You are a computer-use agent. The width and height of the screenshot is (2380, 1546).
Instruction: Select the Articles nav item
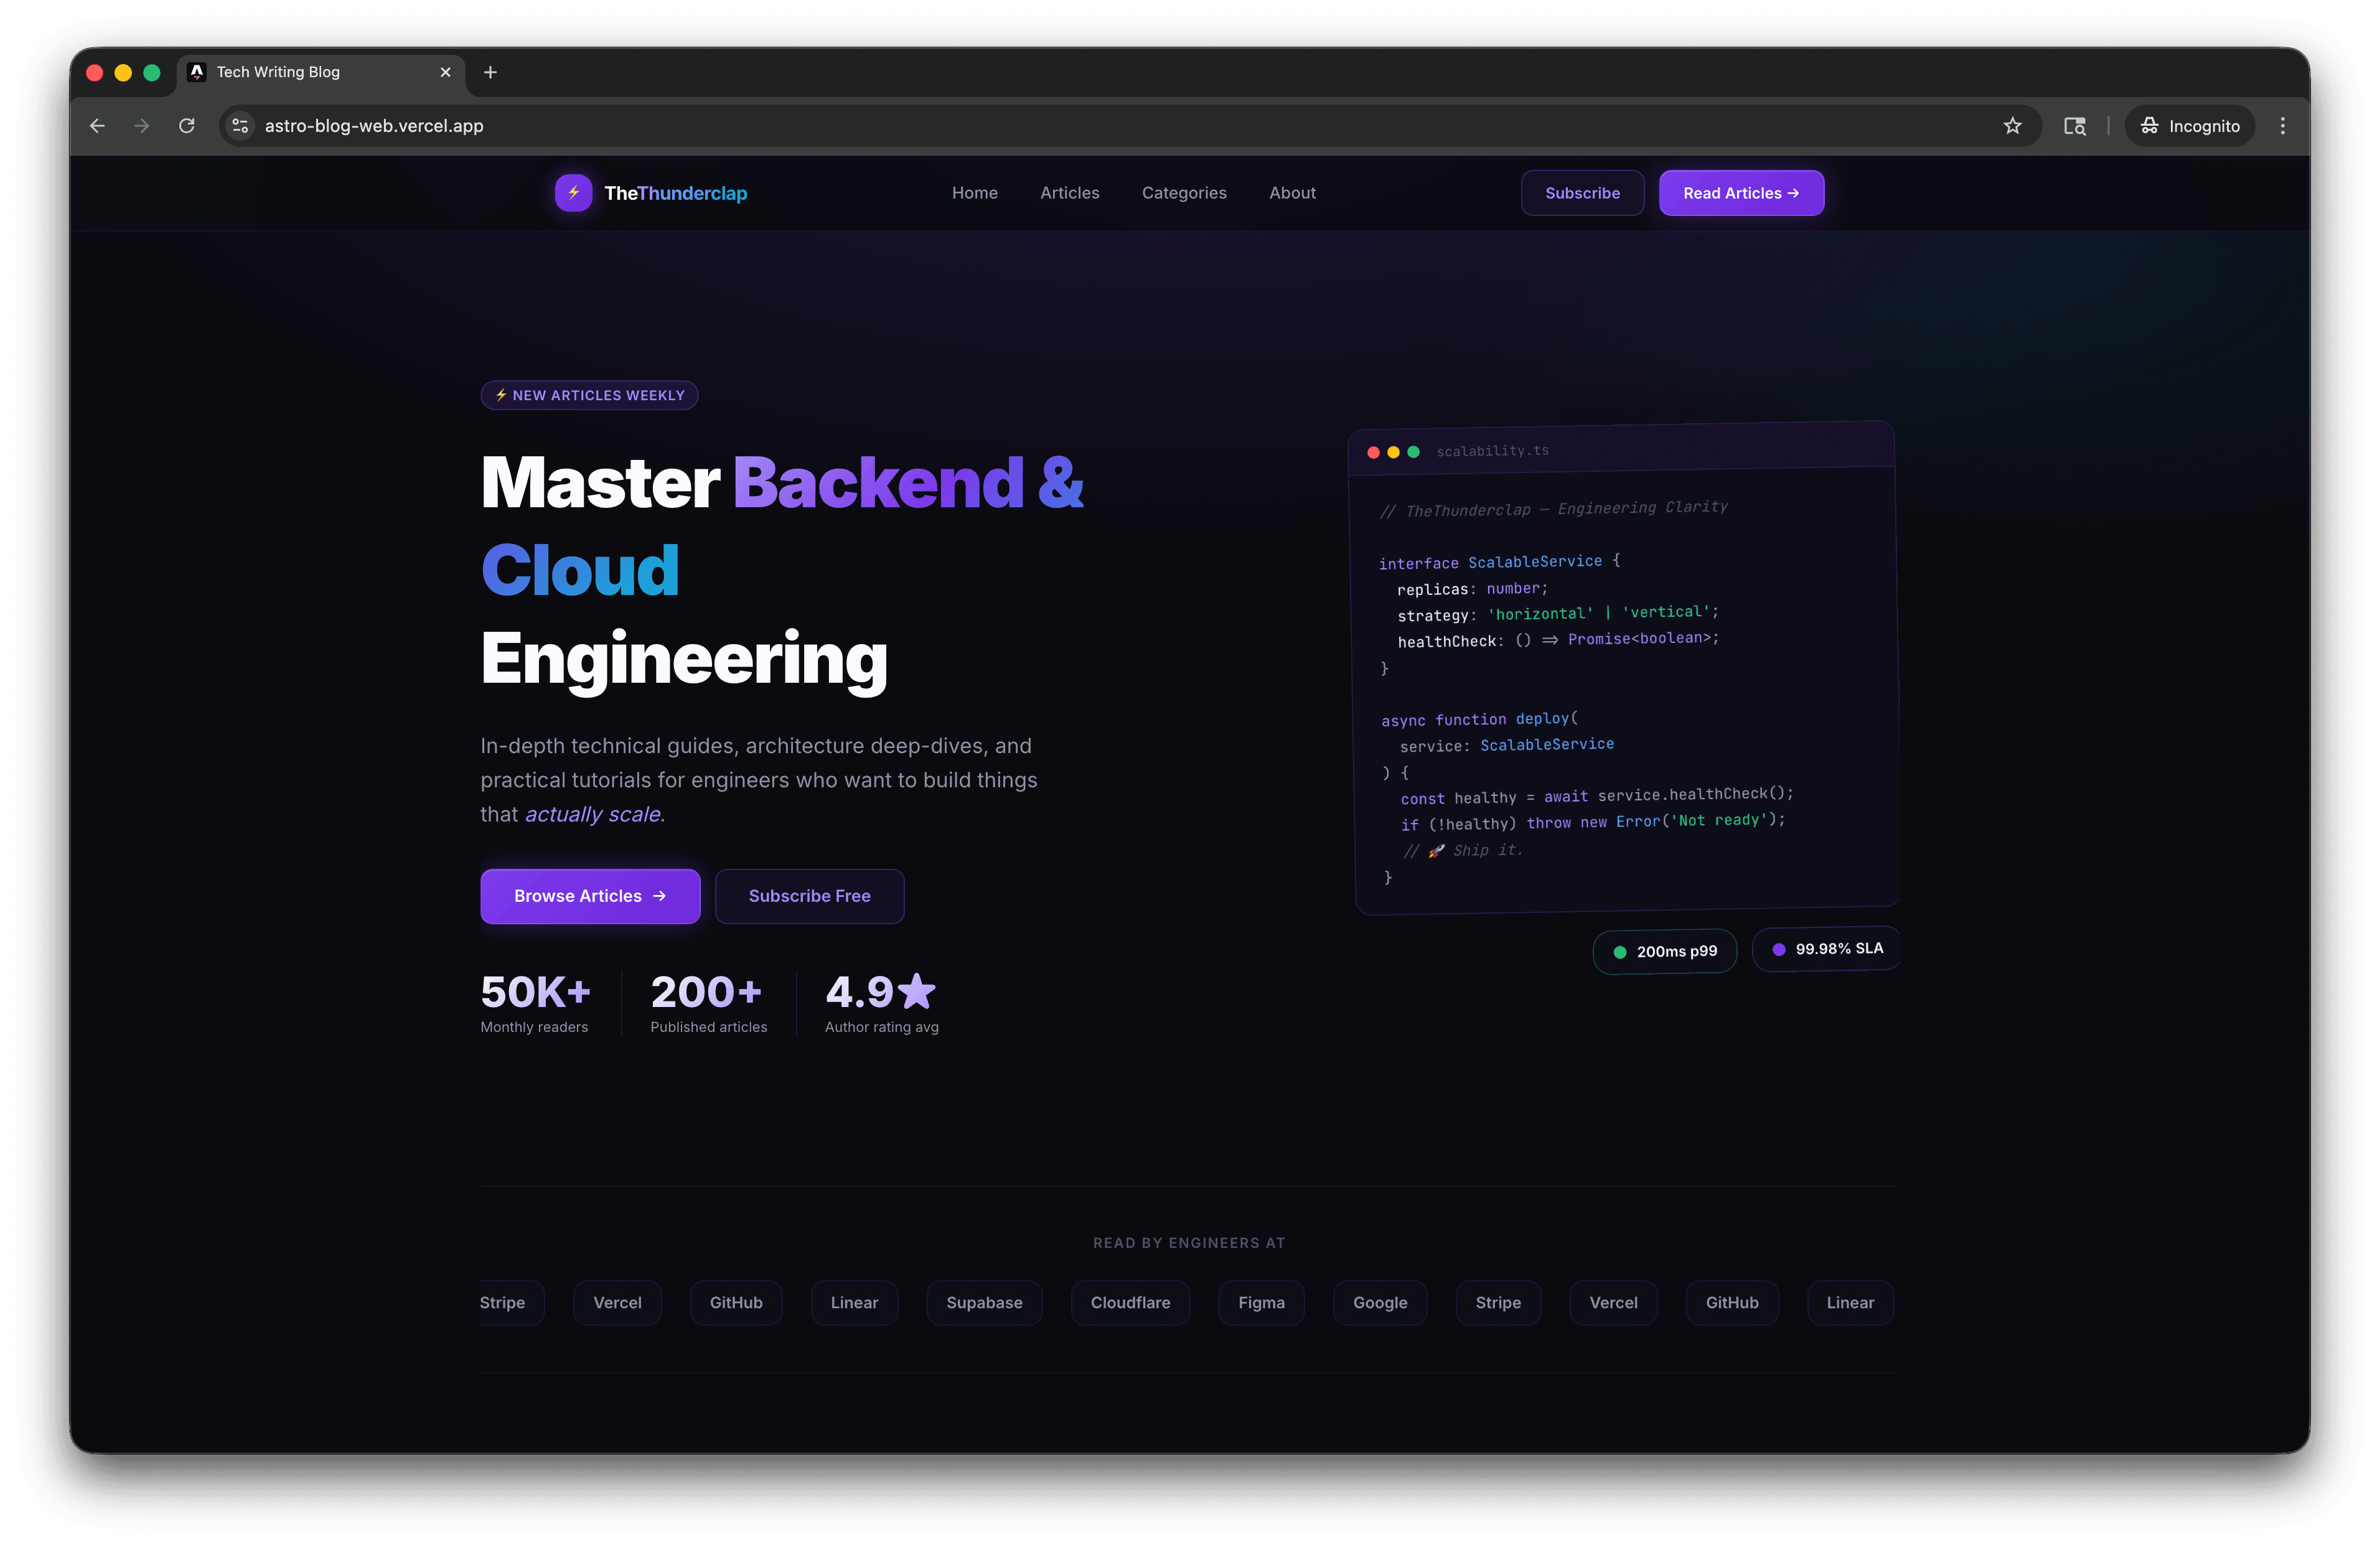1070,192
